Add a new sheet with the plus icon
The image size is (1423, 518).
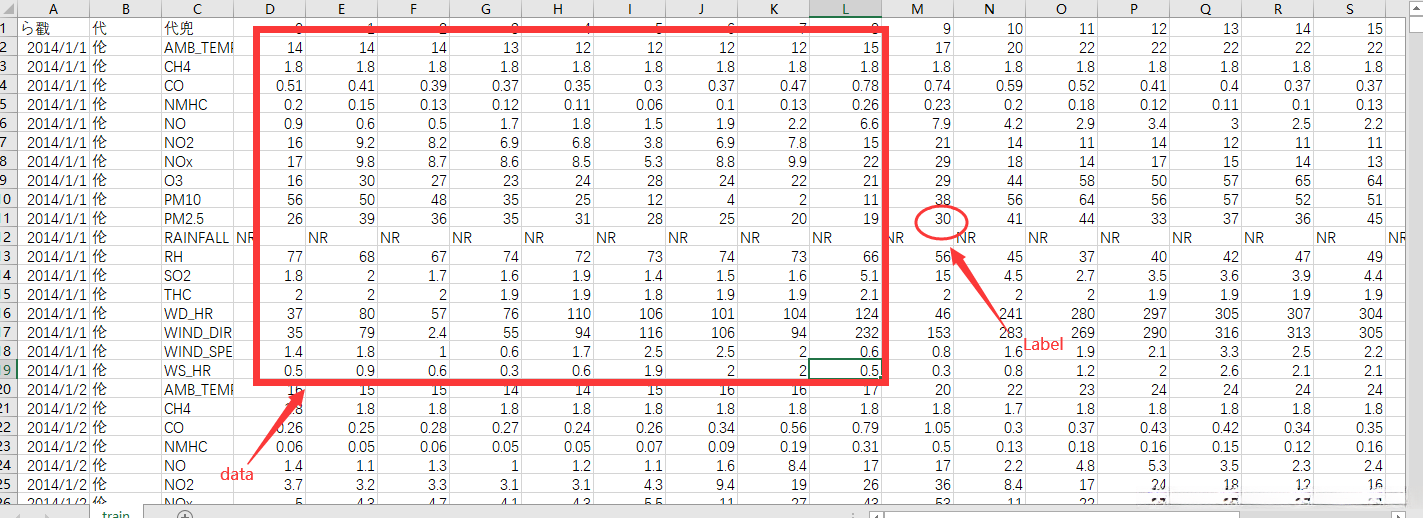[x=184, y=514]
